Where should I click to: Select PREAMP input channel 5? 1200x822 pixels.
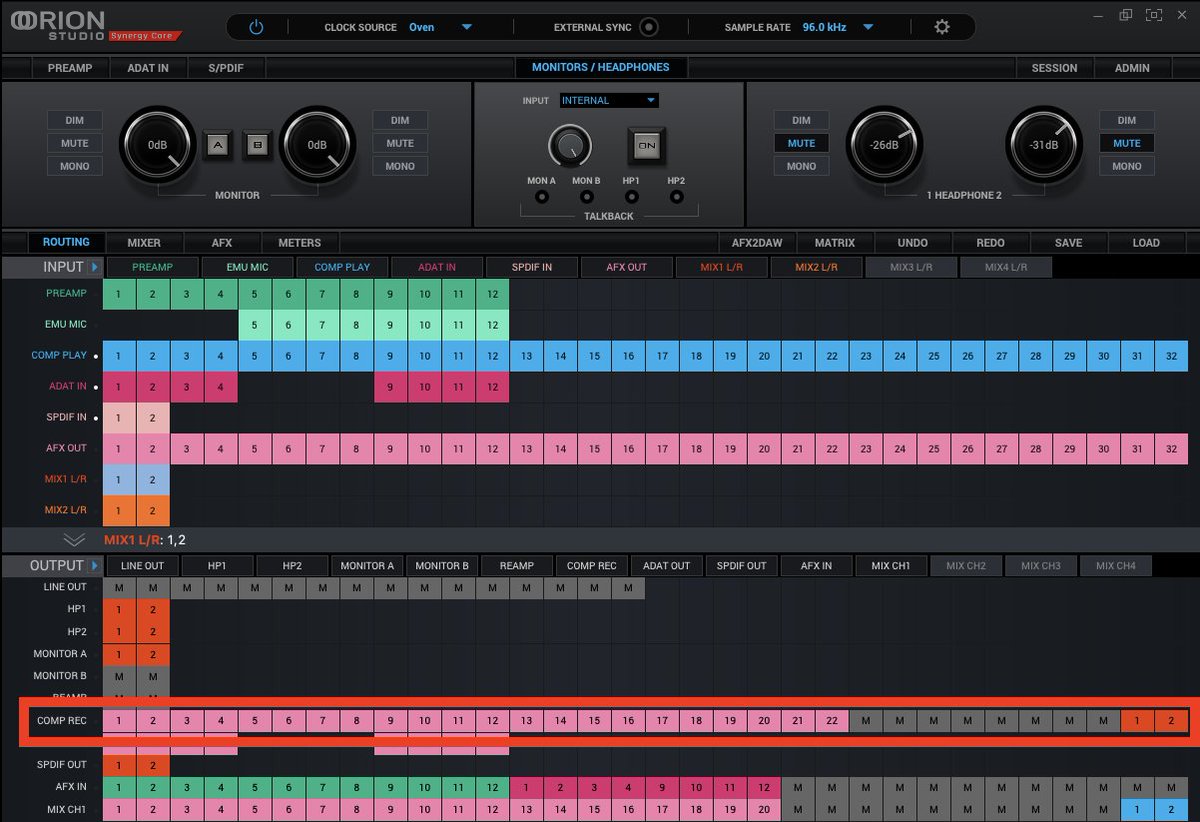[255, 293]
